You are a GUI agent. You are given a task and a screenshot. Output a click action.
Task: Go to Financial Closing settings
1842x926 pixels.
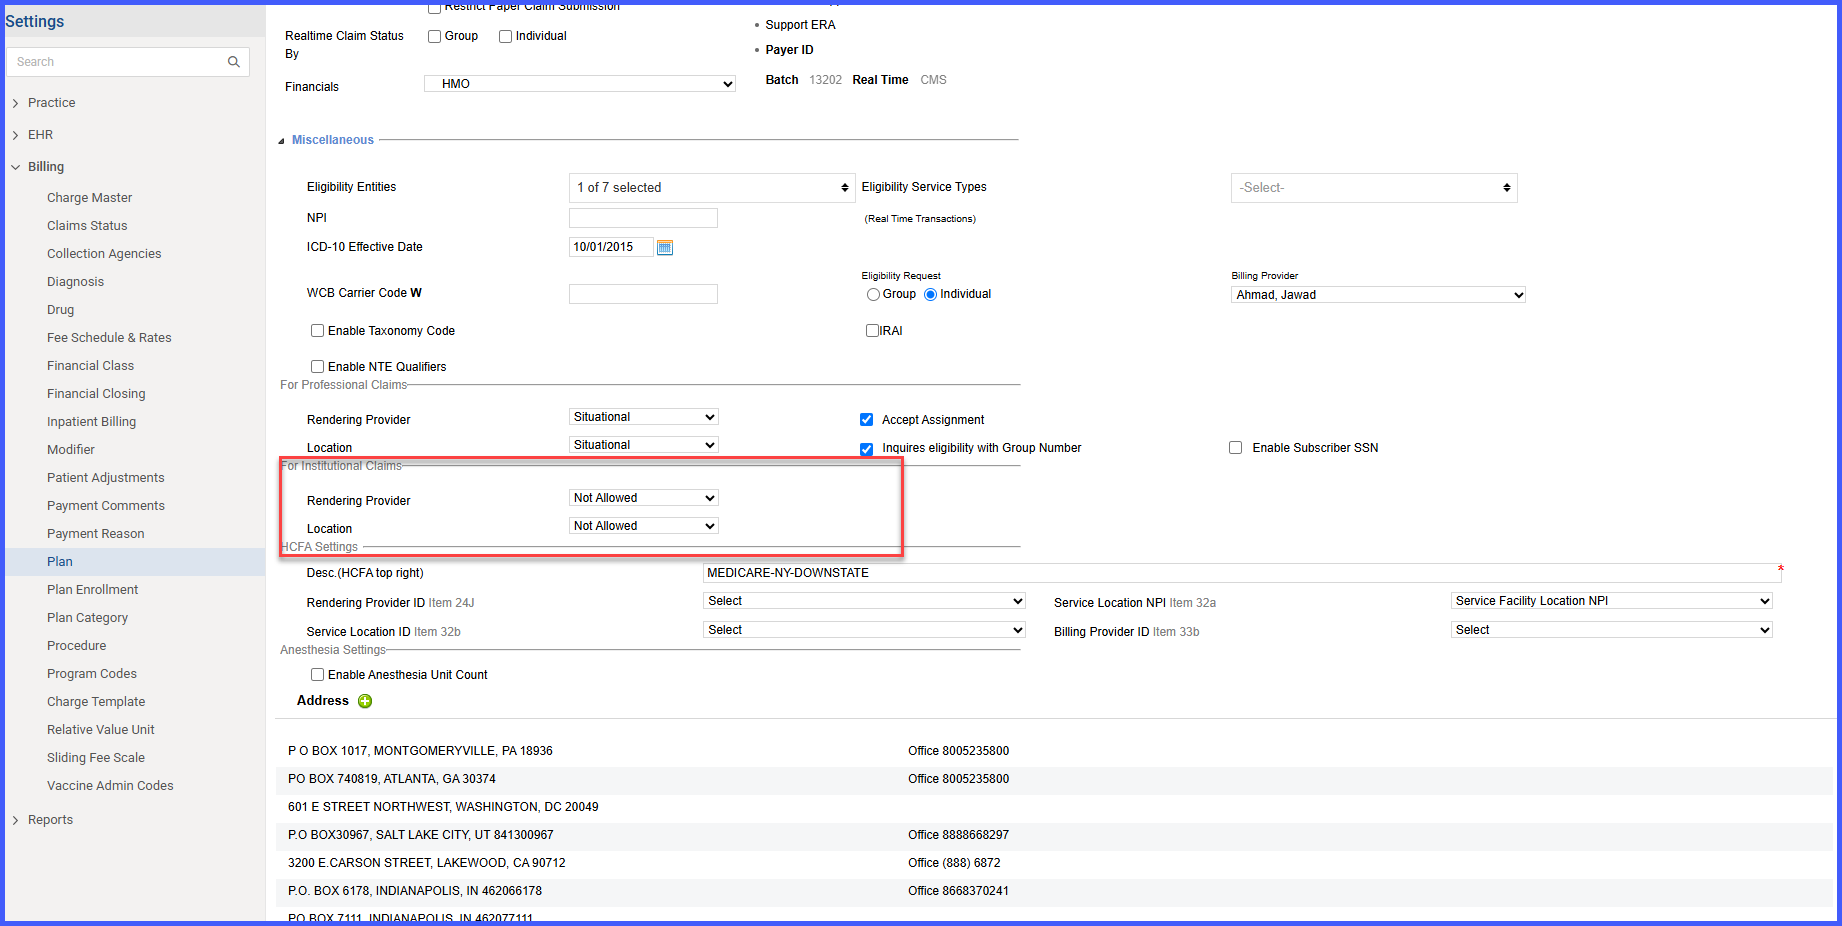click(96, 394)
